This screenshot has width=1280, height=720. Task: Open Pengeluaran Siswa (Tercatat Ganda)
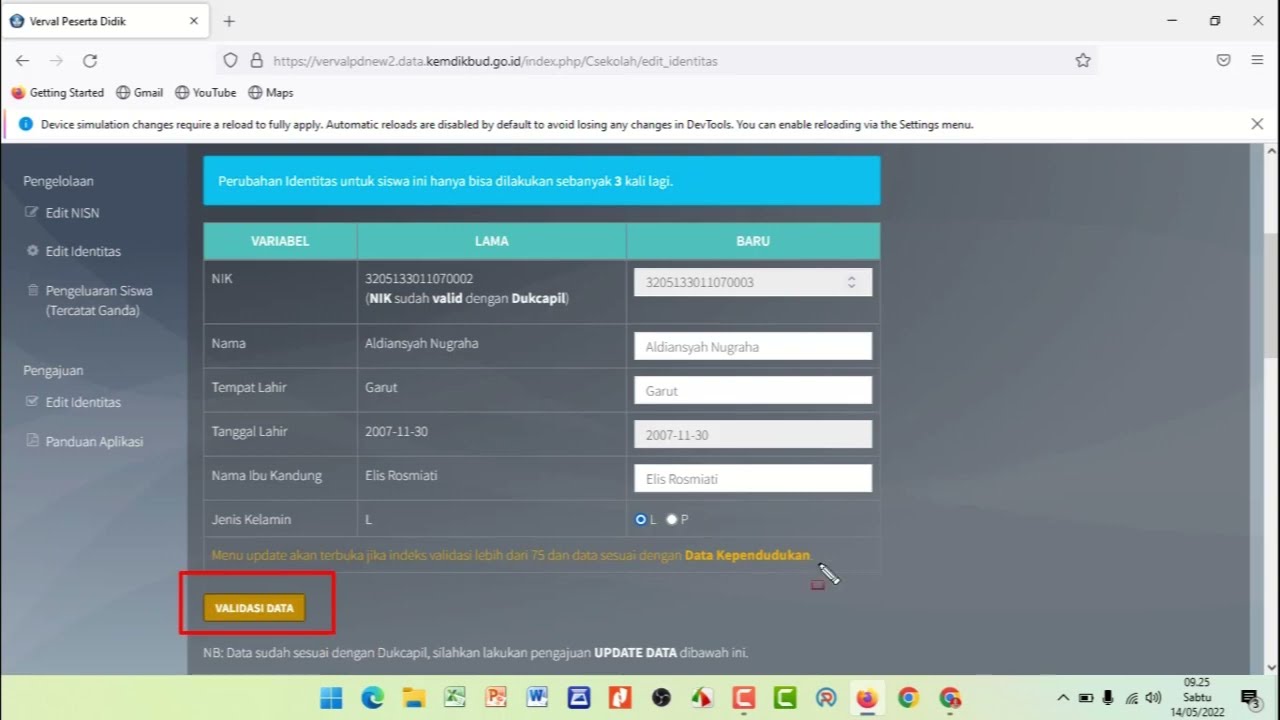point(89,300)
